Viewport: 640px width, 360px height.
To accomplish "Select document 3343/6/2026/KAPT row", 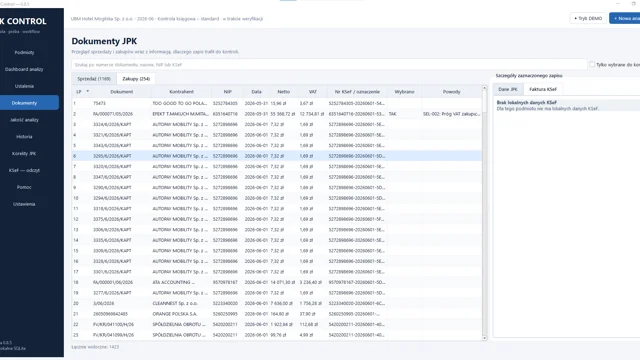I will pos(277,145).
